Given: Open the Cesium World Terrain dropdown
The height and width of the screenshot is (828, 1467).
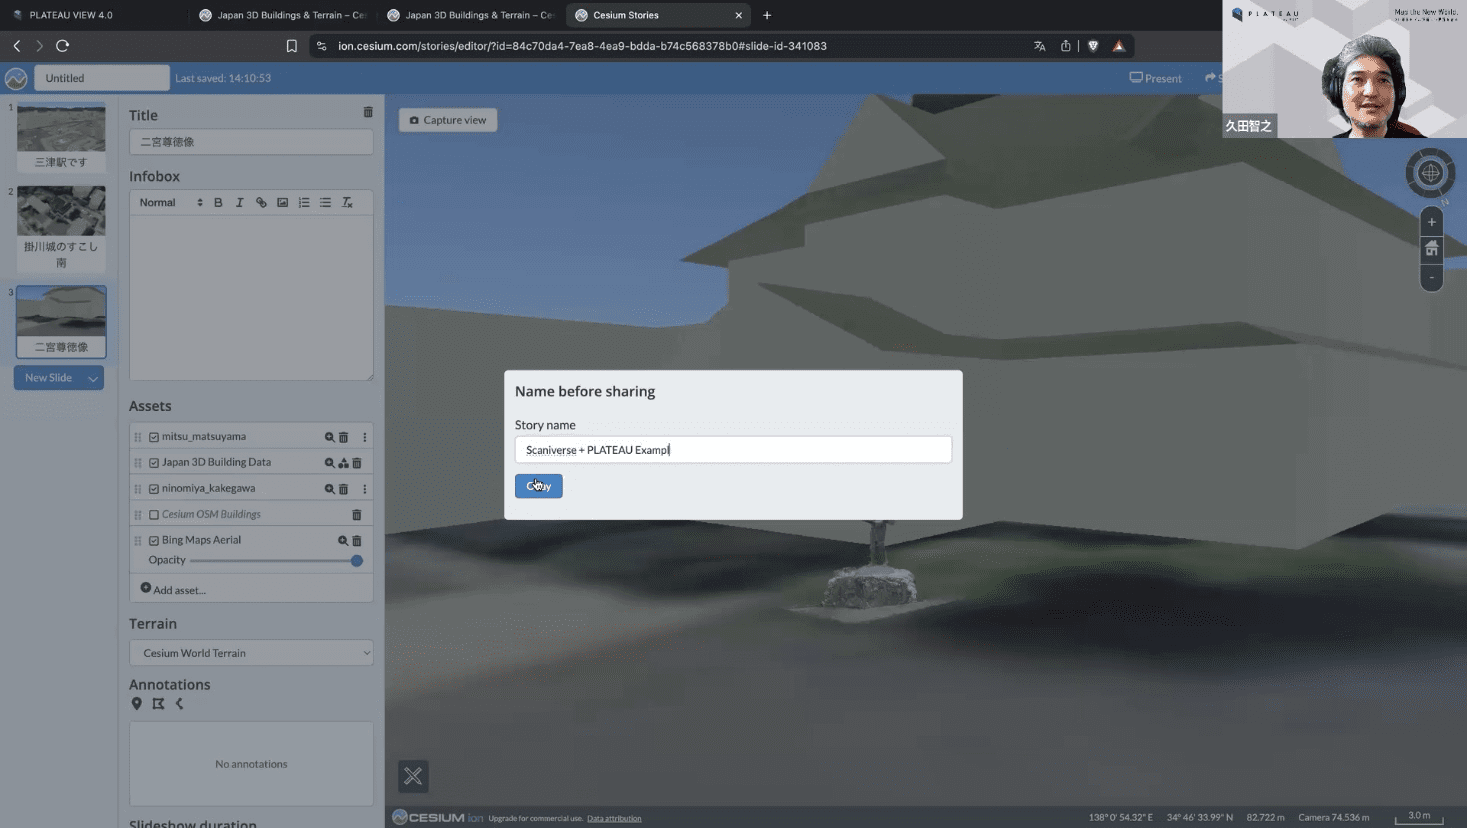Looking at the screenshot, I should coord(251,653).
